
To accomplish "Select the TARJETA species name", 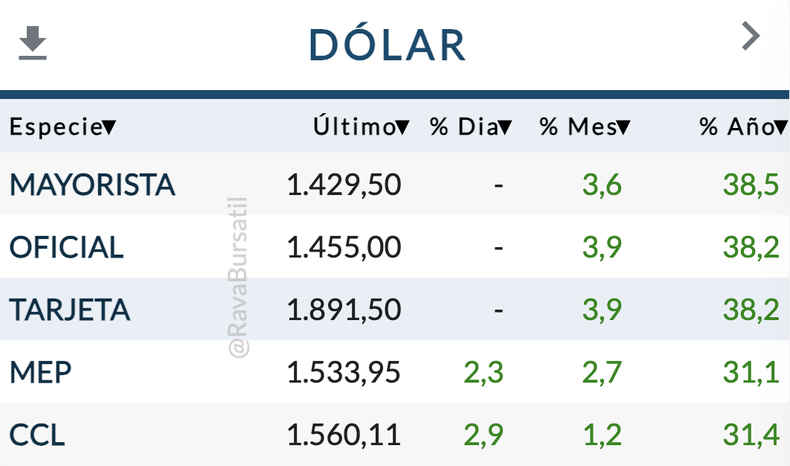I will 70,309.
